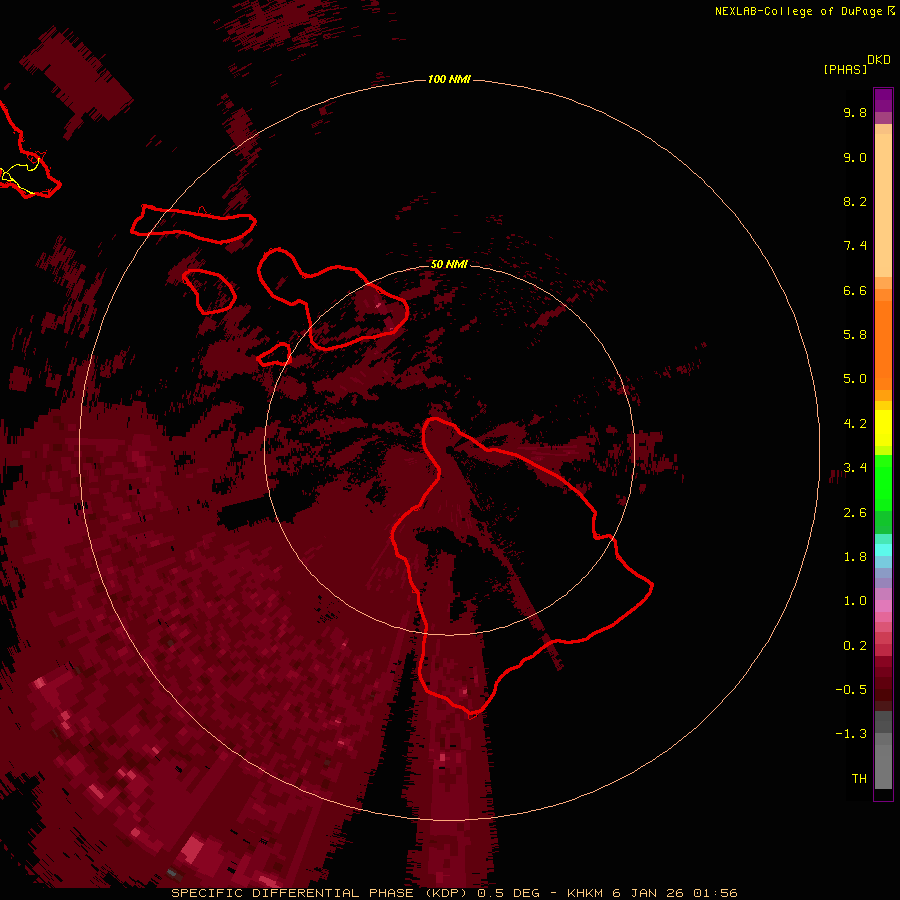Viewport: 900px width, 900px height.
Task: Click the 50 NMI range ring label
Action: click(x=449, y=264)
